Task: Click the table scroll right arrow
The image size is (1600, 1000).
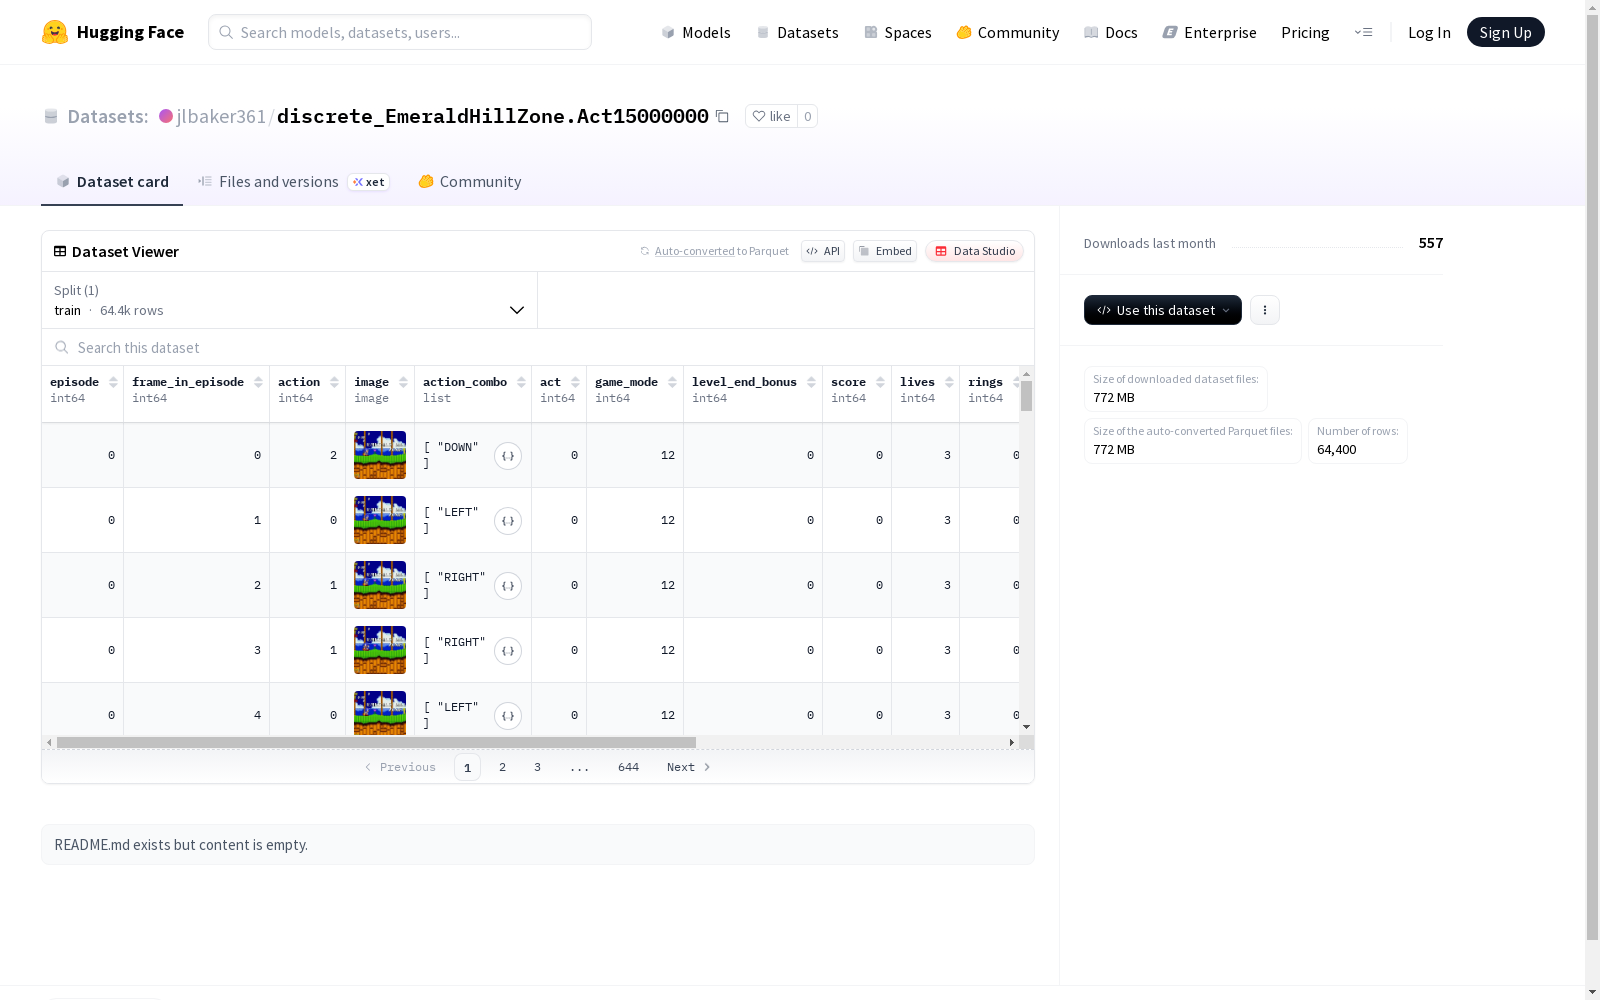Action: coord(1012,742)
